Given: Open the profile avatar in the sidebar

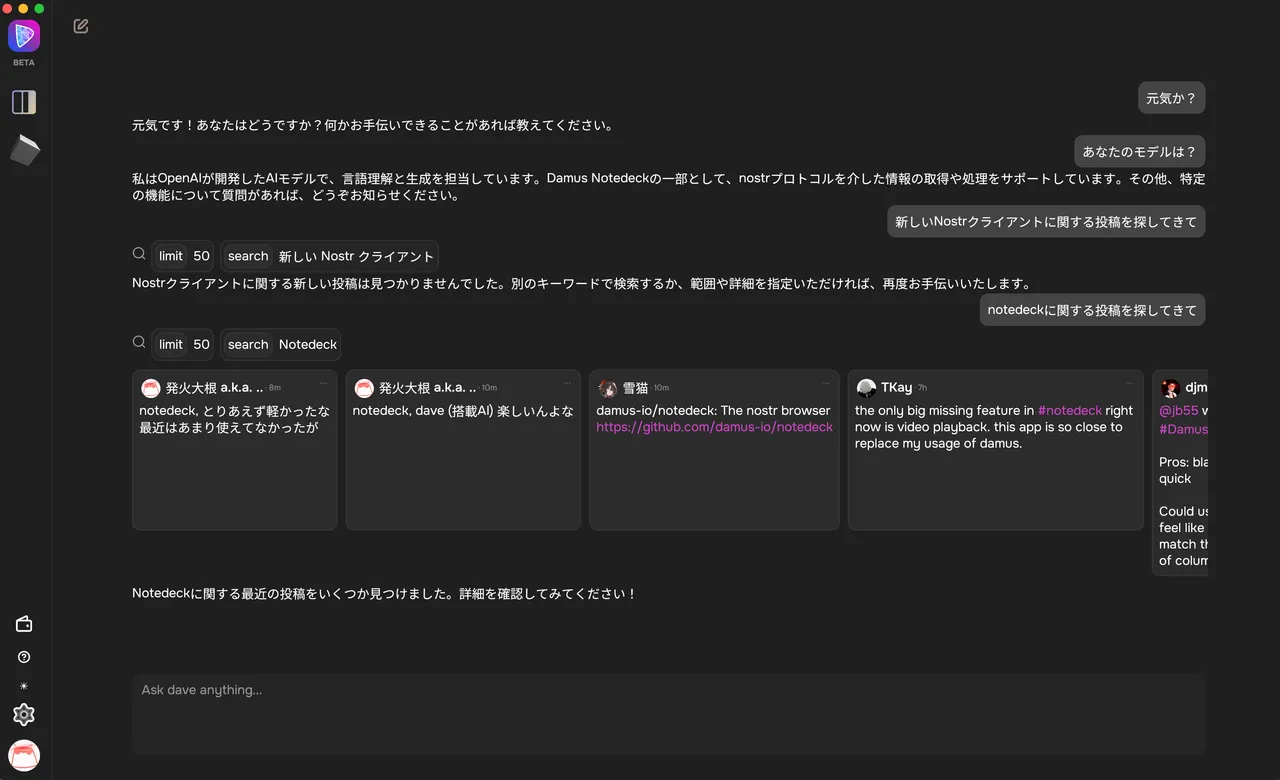Looking at the screenshot, I should tap(24, 756).
